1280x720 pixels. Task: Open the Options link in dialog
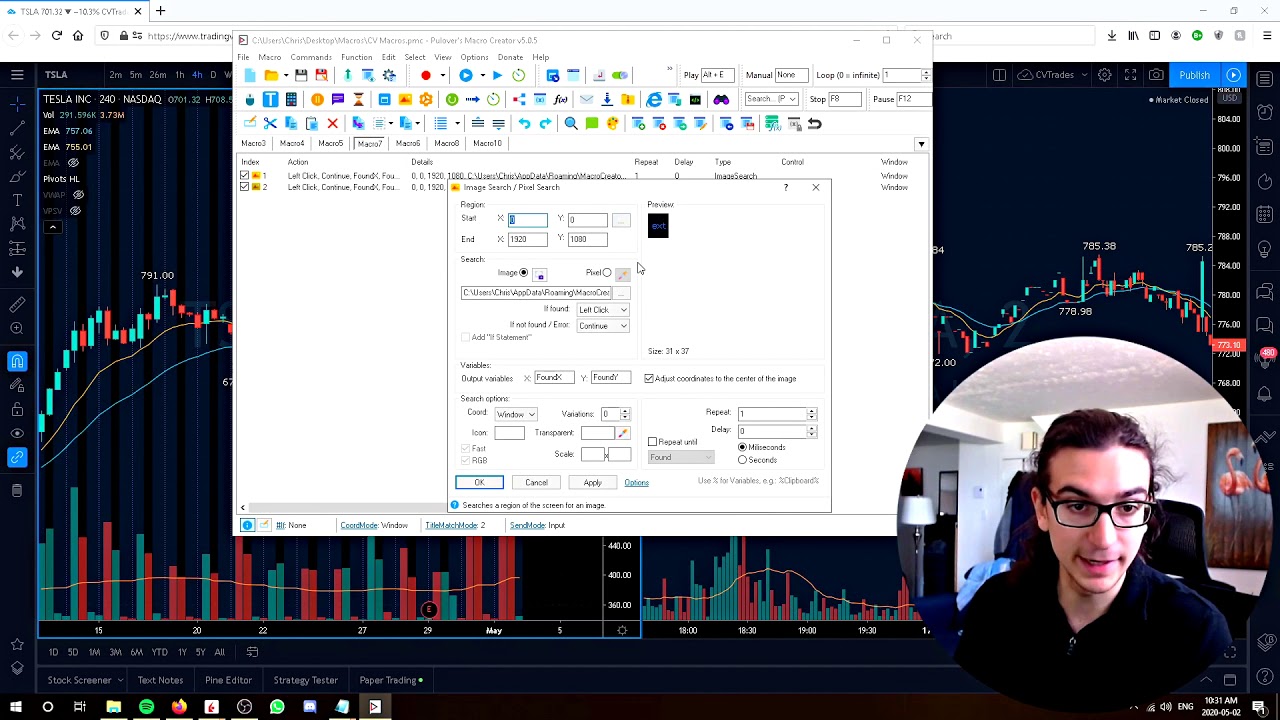tap(636, 483)
